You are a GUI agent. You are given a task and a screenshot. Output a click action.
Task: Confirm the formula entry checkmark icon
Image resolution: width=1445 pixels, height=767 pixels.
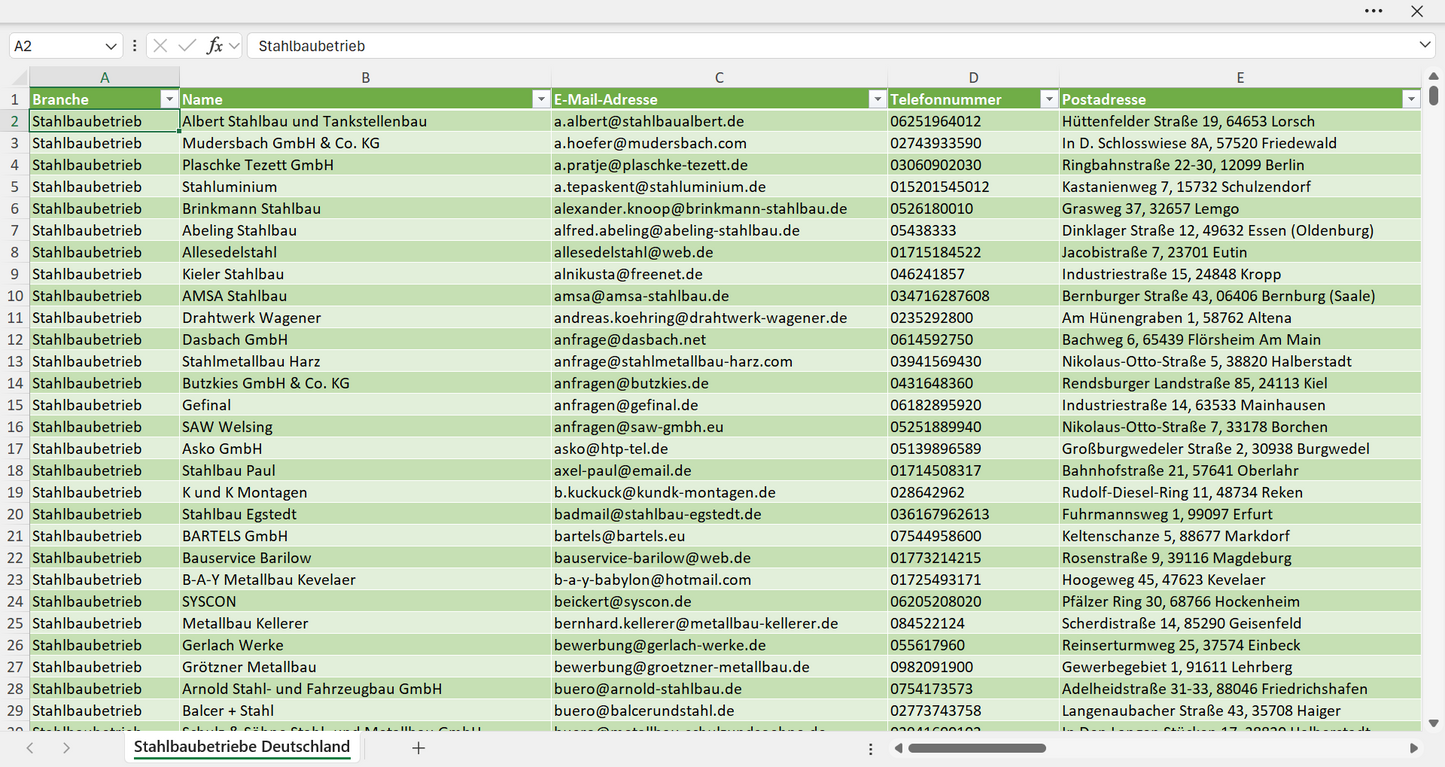[187, 46]
